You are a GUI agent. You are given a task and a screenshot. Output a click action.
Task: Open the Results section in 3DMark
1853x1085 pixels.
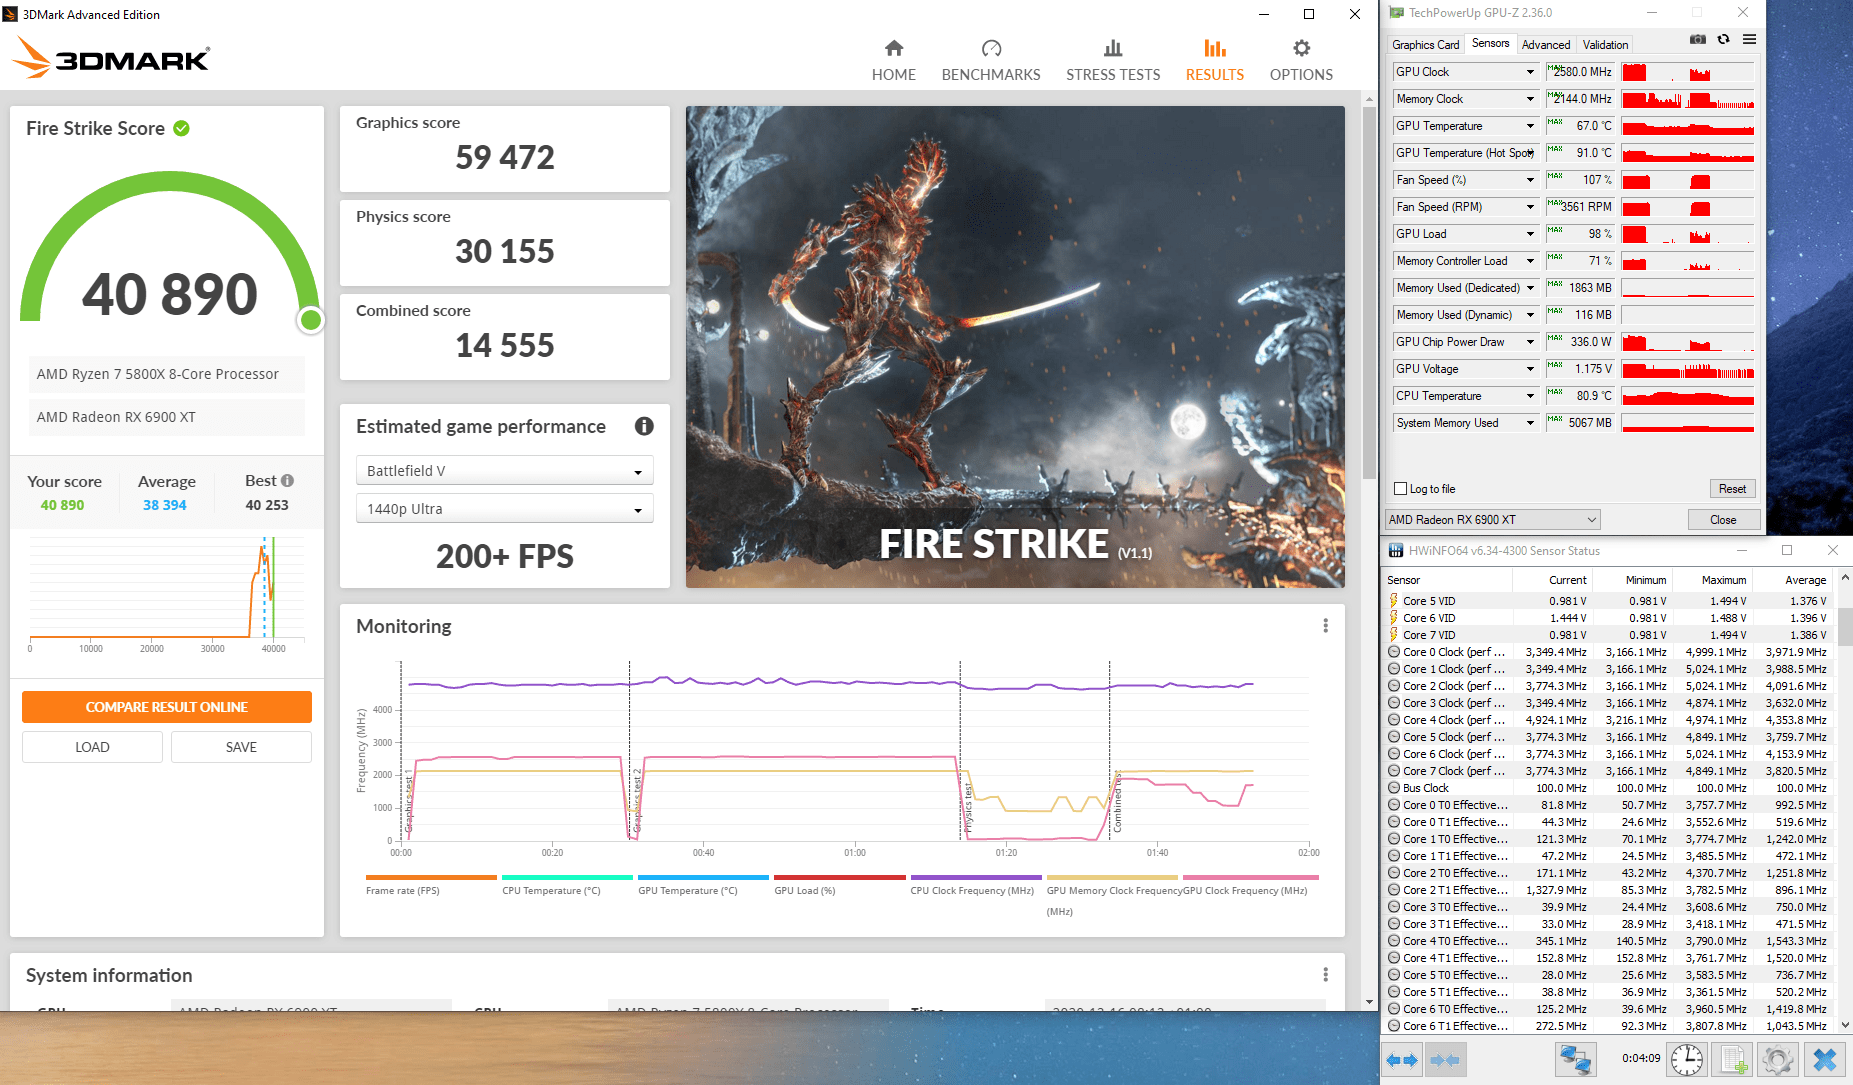point(1215,60)
